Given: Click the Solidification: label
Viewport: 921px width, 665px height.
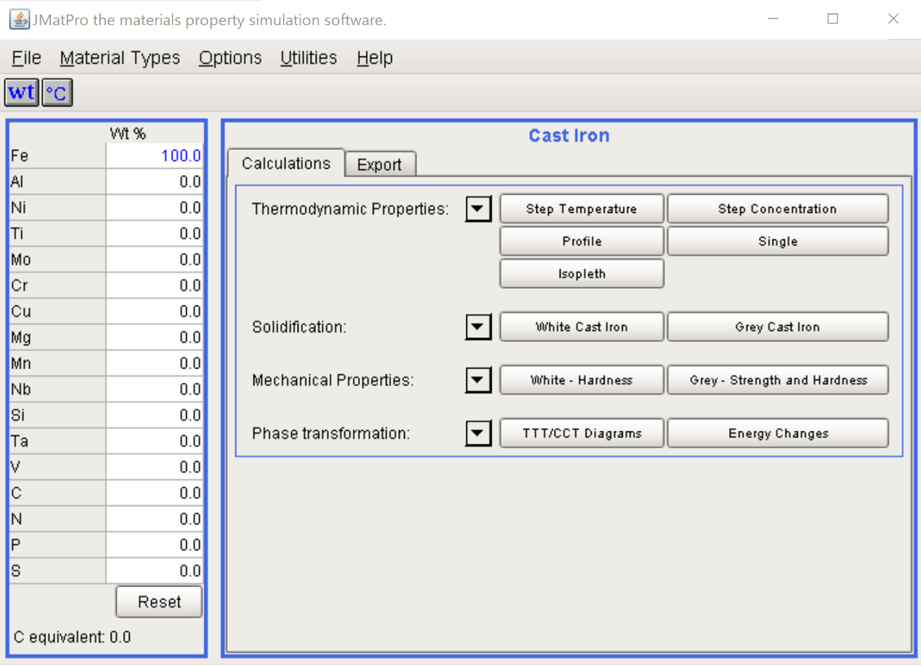Looking at the screenshot, I should pyautogui.click(x=299, y=327).
